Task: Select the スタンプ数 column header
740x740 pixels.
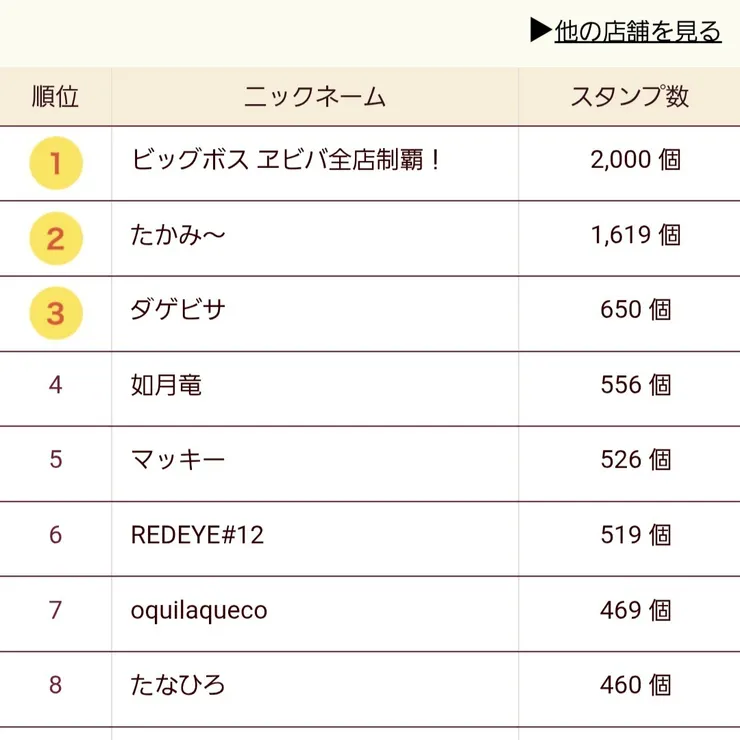Action: pyautogui.click(x=630, y=96)
